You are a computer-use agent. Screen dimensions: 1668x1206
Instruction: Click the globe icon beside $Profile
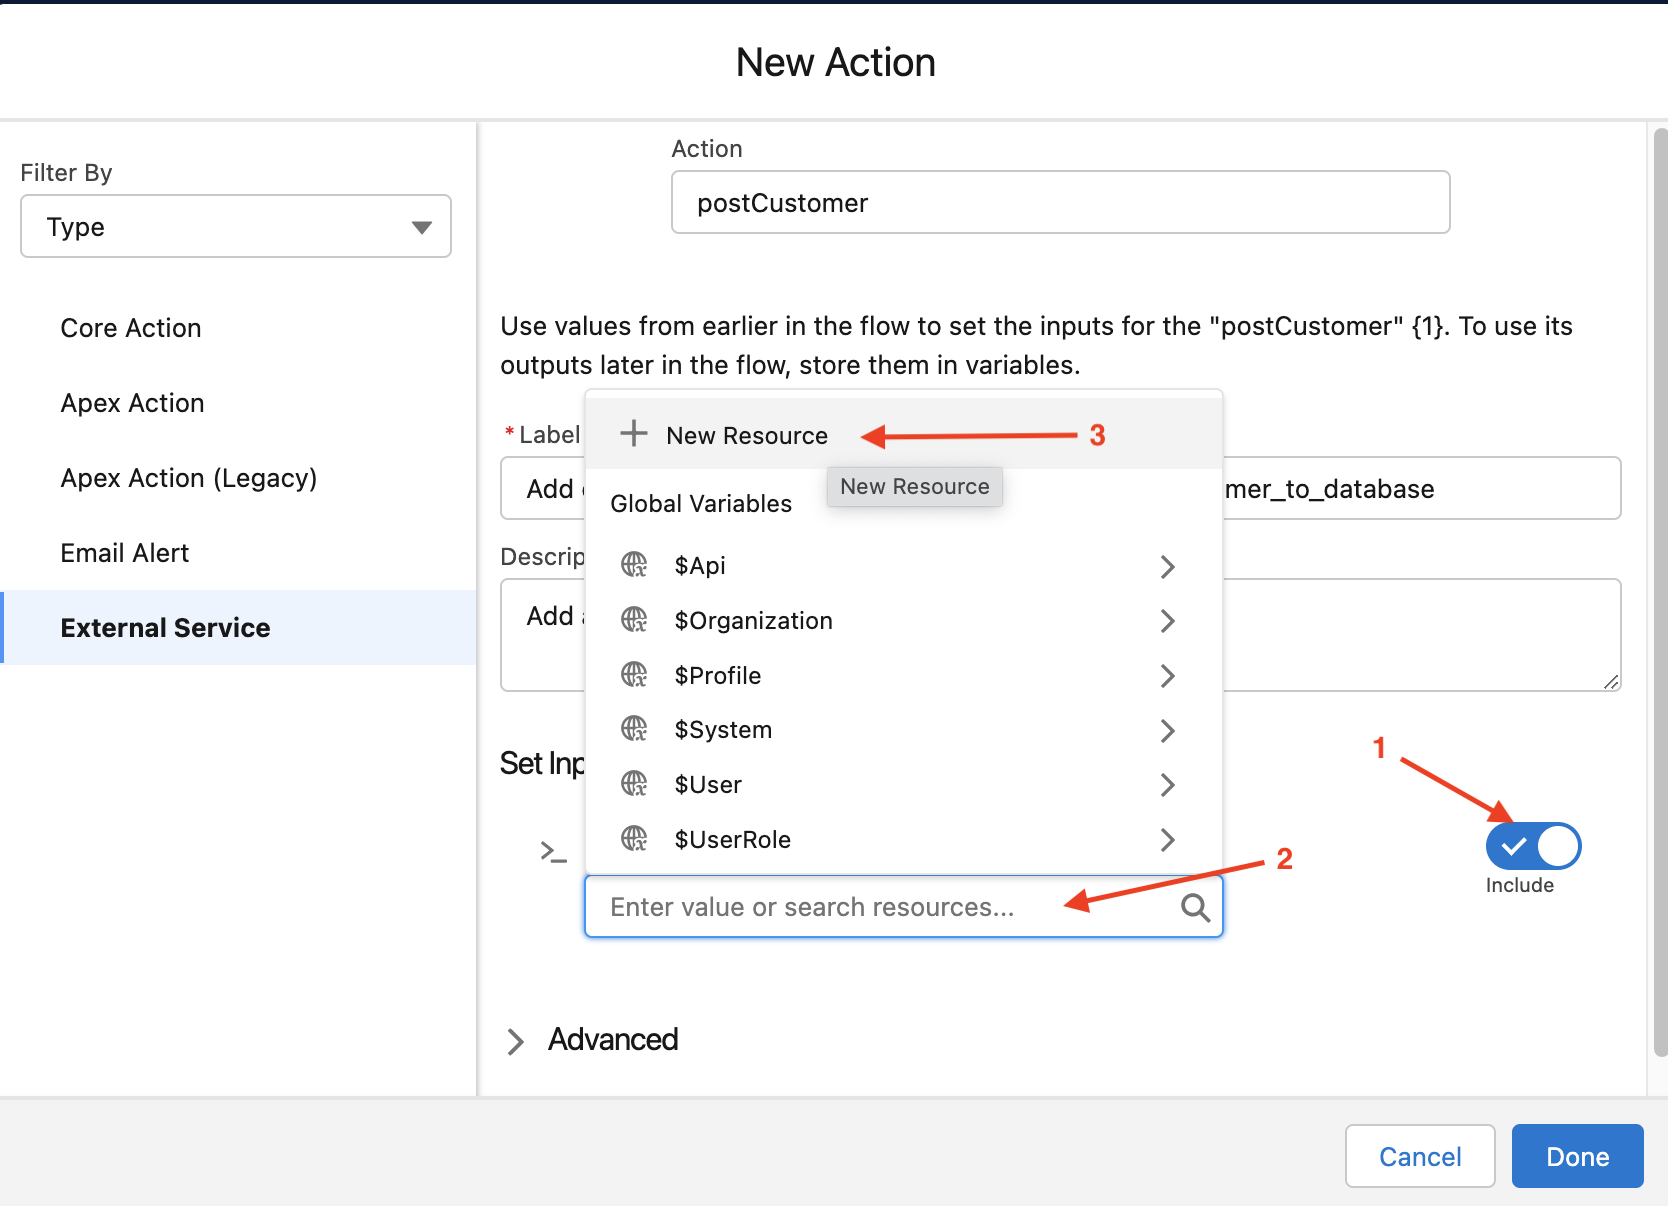coord(634,675)
